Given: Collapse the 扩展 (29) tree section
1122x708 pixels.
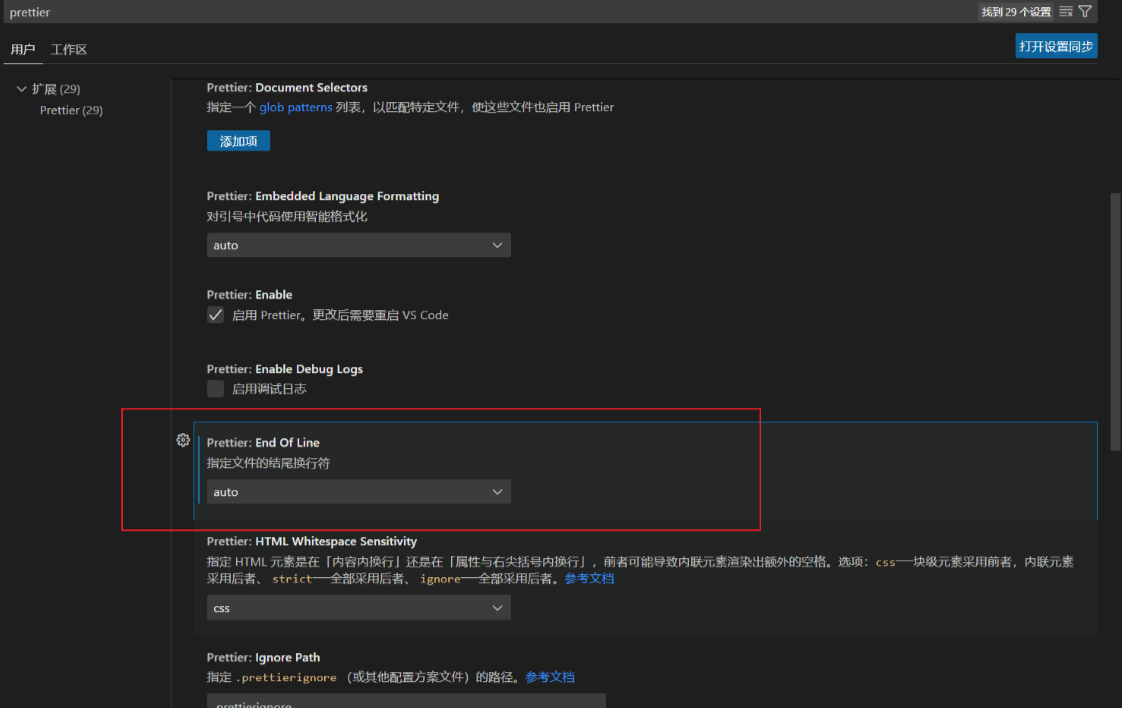Looking at the screenshot, I should (x=21, y=89).
